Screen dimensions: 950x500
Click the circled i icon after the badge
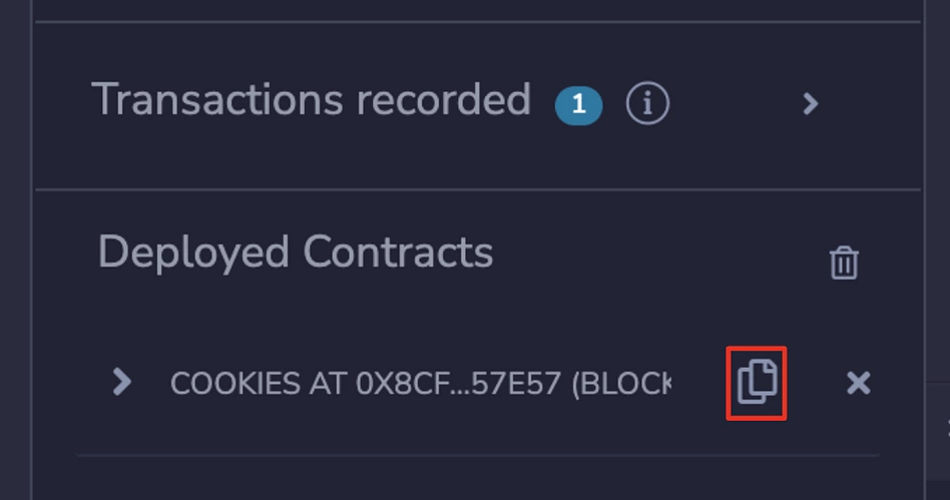pos(648,104)
